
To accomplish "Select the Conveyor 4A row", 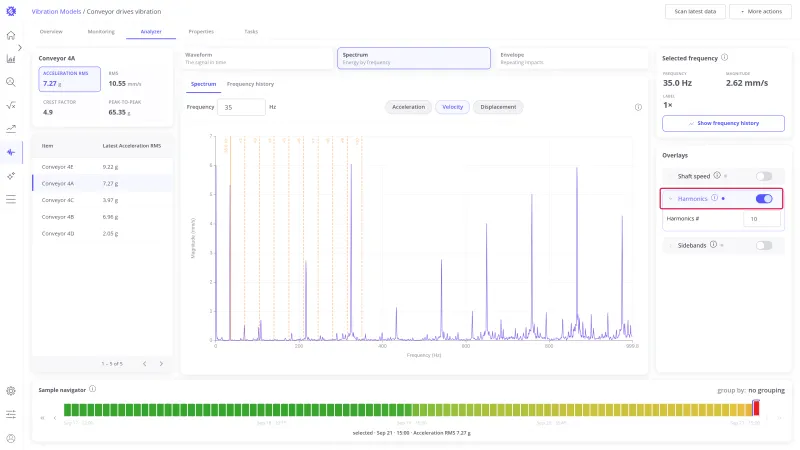I will (103, 184).
